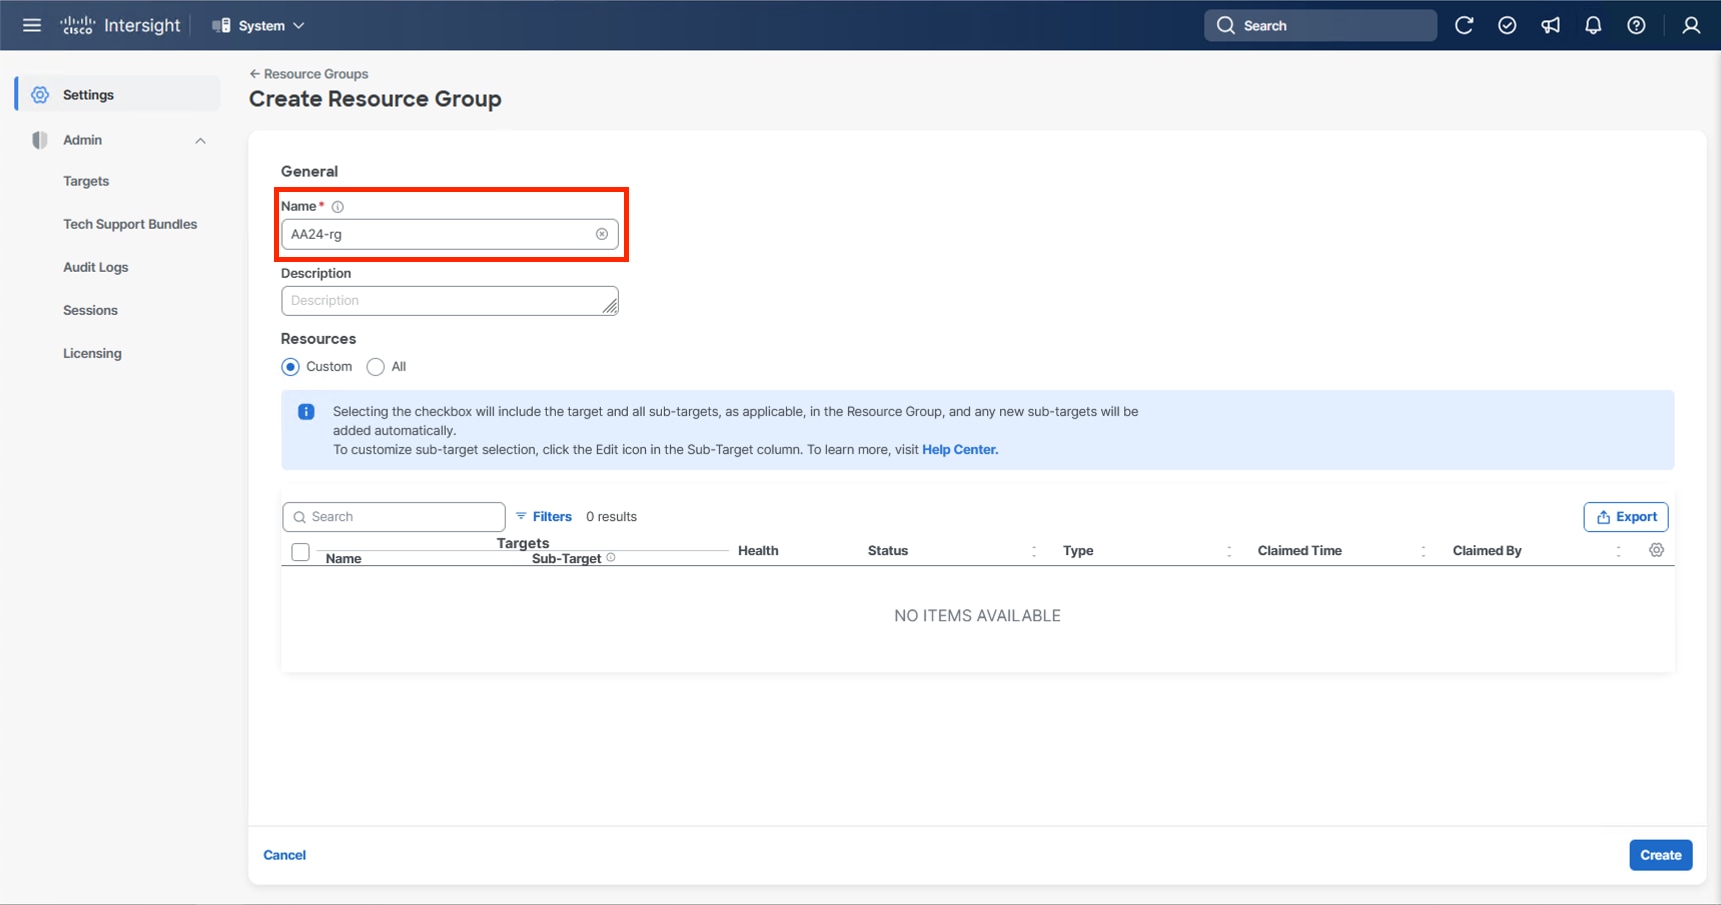Open the Help menu question mark icon
This screenshot has width=1721, height=905.
click(x=1637, y=25)
